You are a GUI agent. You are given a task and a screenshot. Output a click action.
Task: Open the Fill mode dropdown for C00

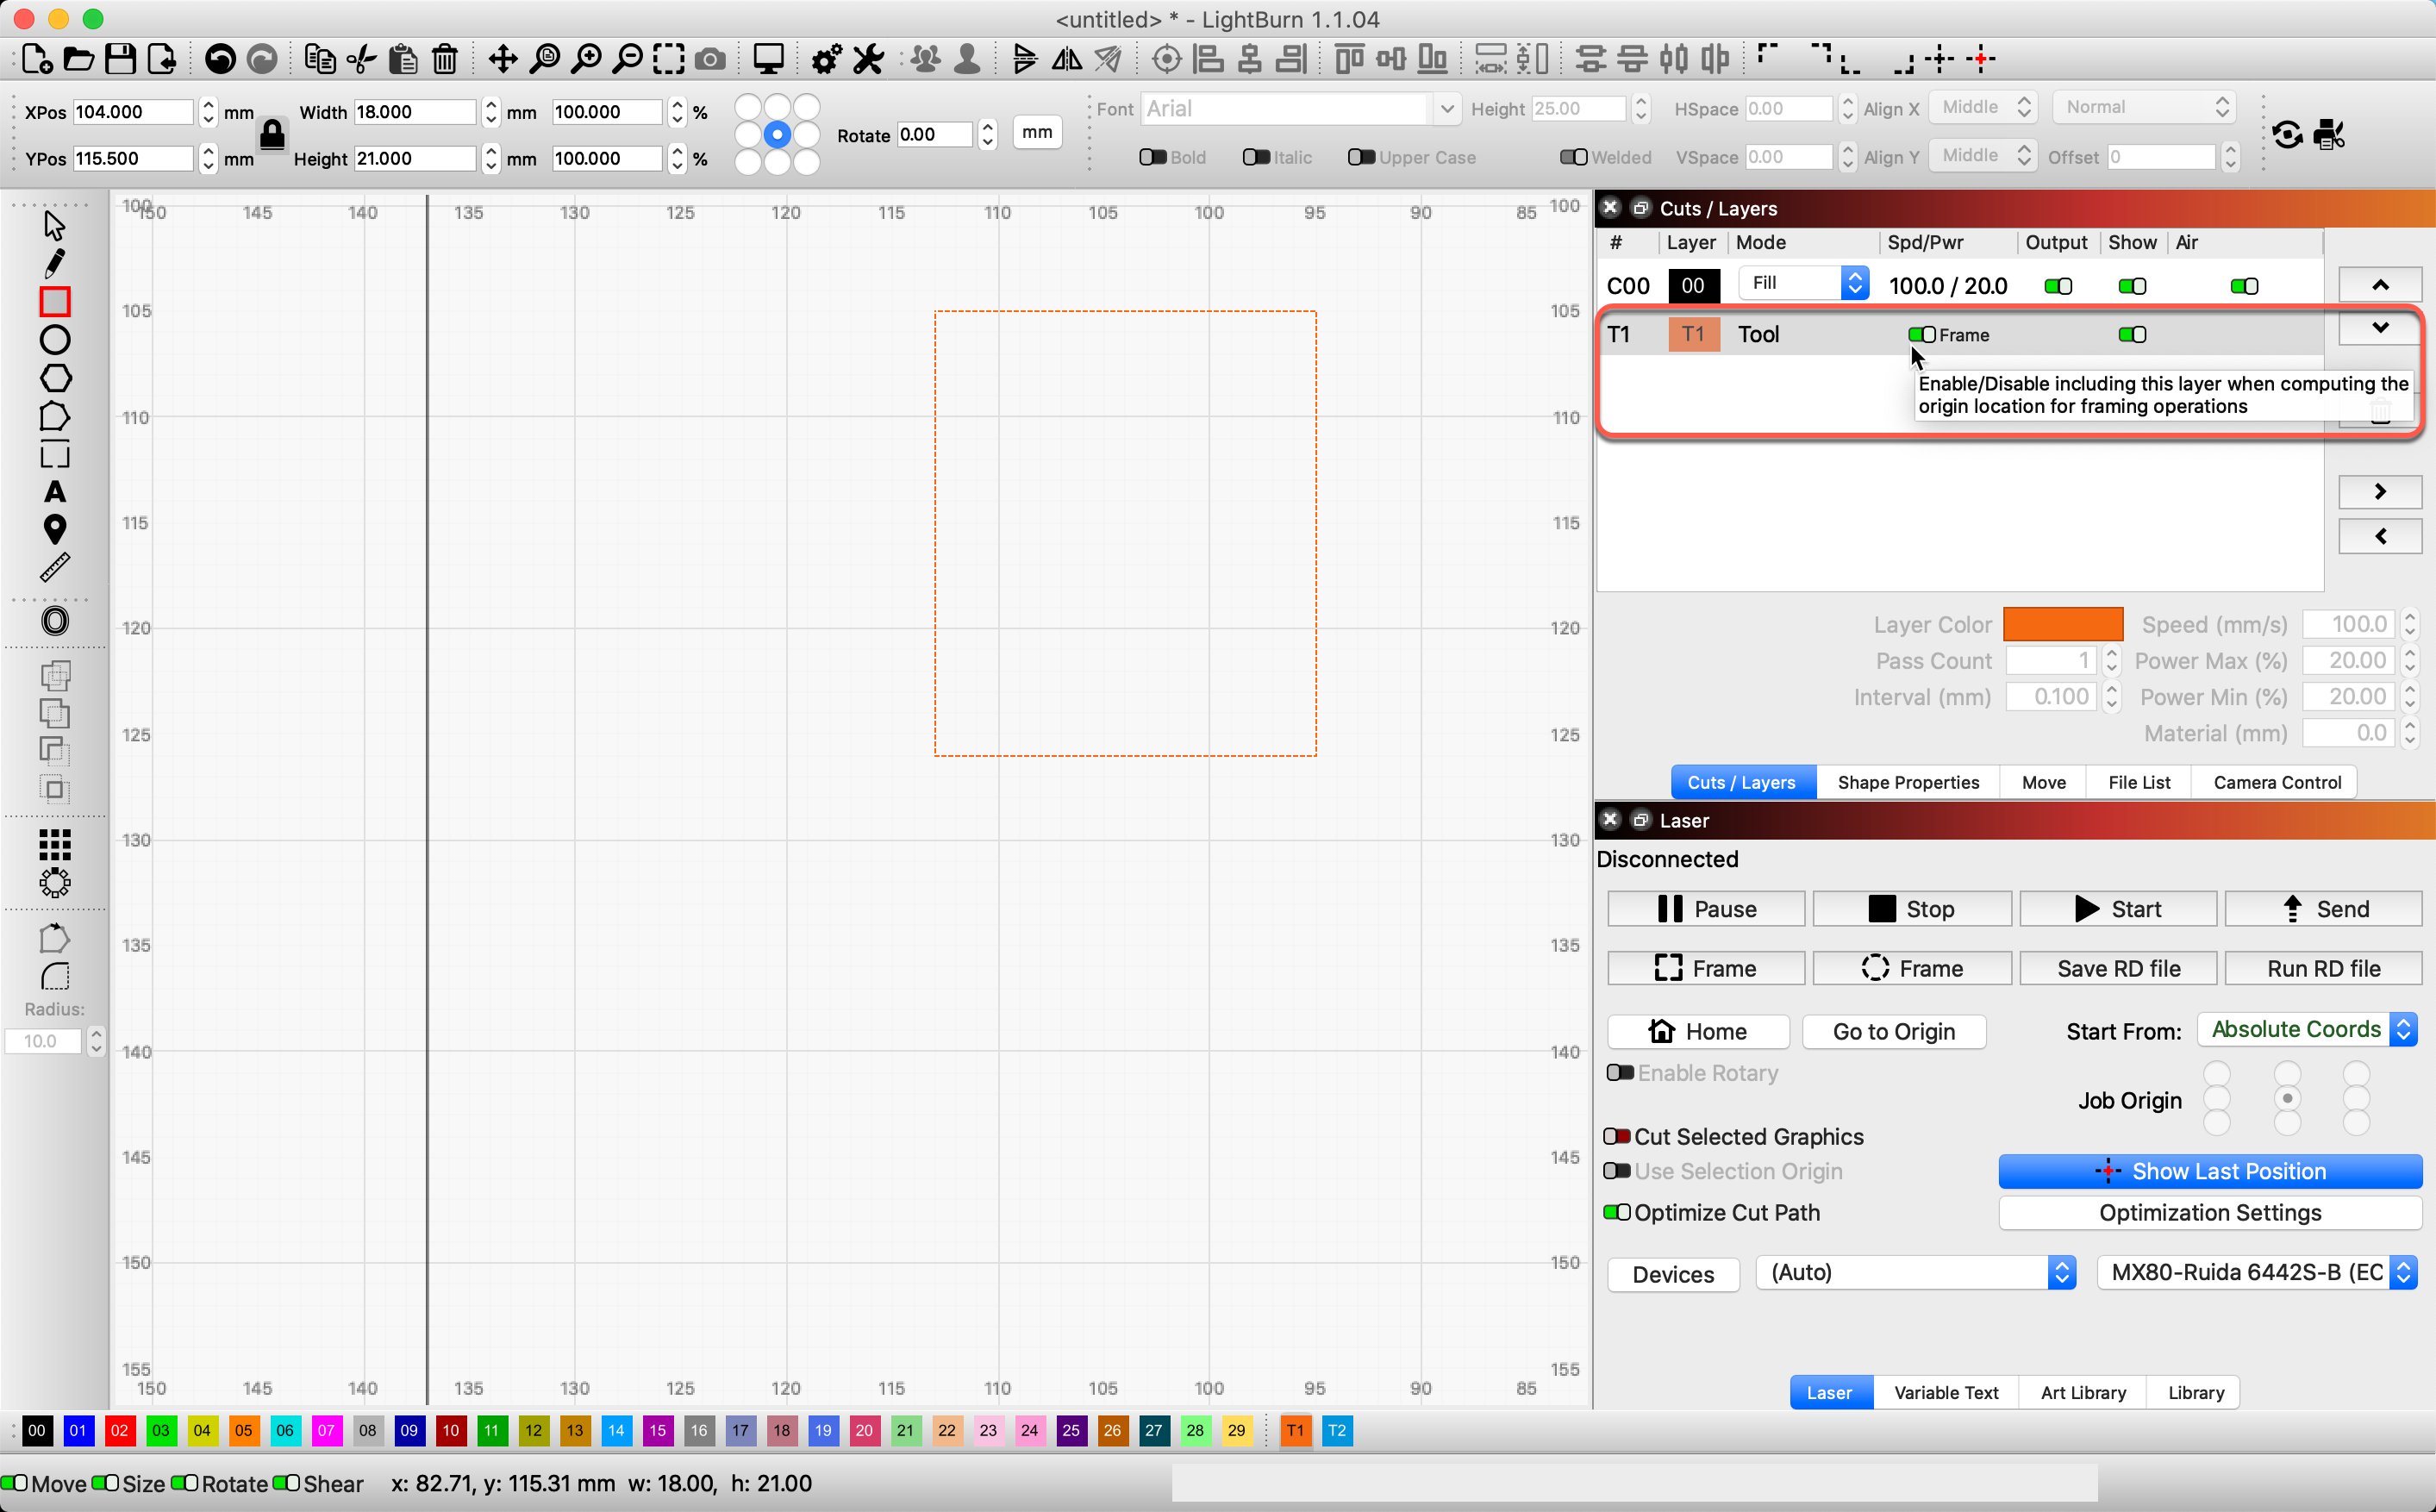1803,283
